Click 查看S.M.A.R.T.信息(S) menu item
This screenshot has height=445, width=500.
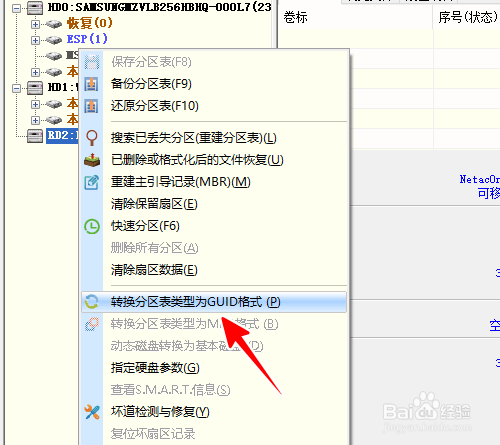click(x=214, y=390)
